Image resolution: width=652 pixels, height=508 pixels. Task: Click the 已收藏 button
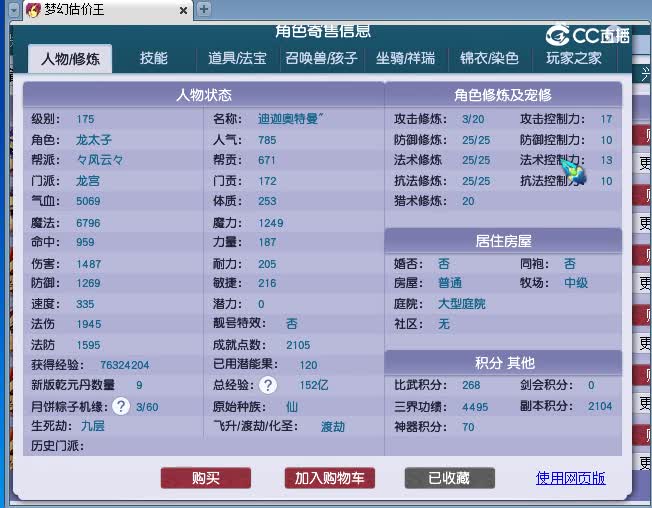coord(449,478)
